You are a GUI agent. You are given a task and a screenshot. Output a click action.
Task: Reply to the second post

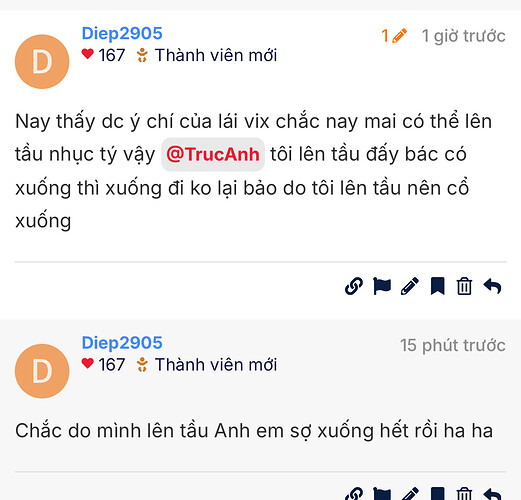pos(492,494)
